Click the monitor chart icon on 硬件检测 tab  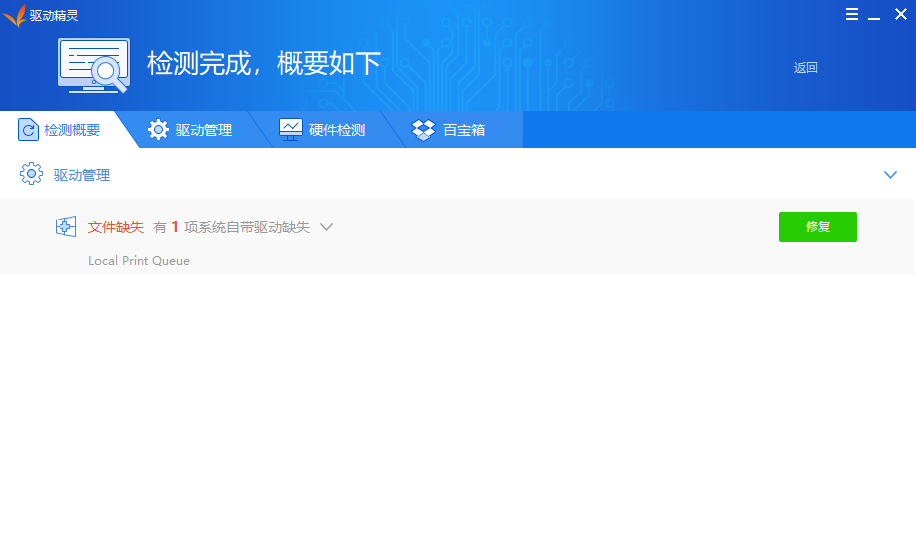[290, 130]
